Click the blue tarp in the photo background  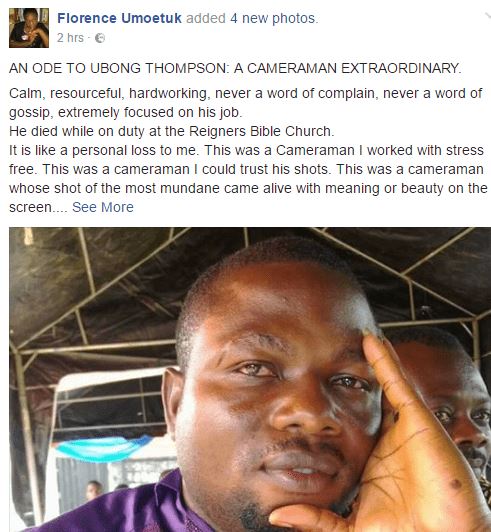point(102,449)
